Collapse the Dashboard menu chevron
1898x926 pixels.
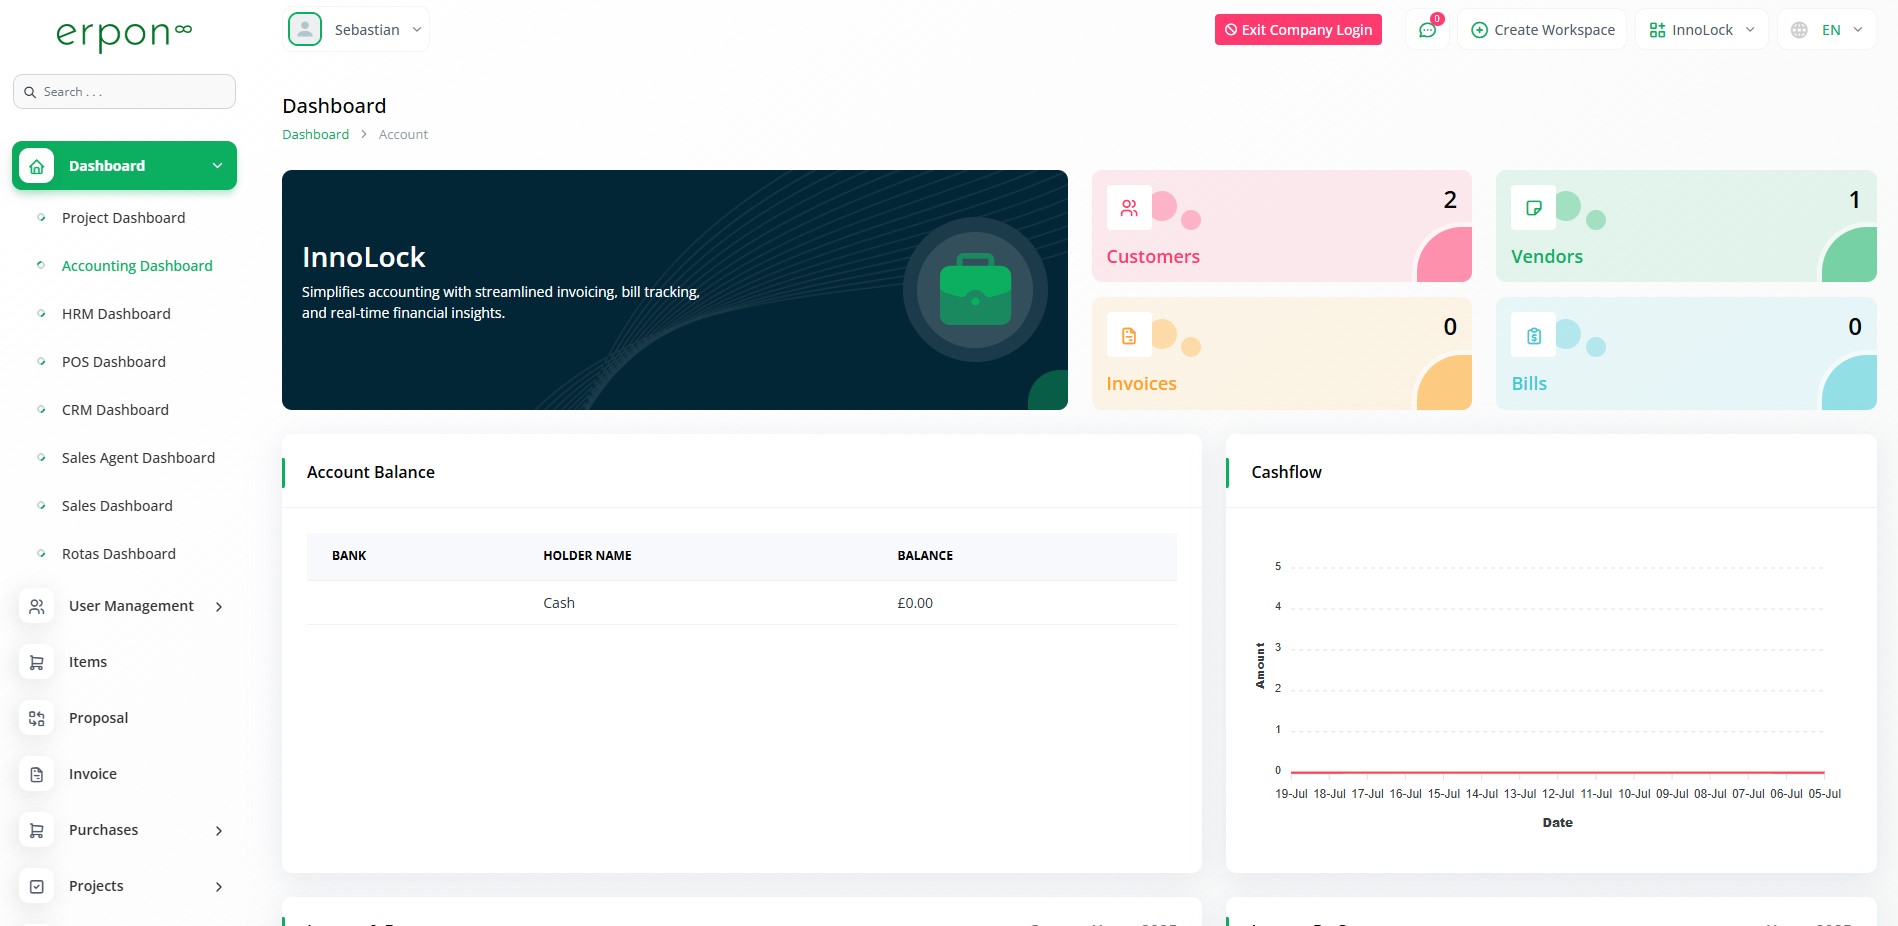point(217,166)
